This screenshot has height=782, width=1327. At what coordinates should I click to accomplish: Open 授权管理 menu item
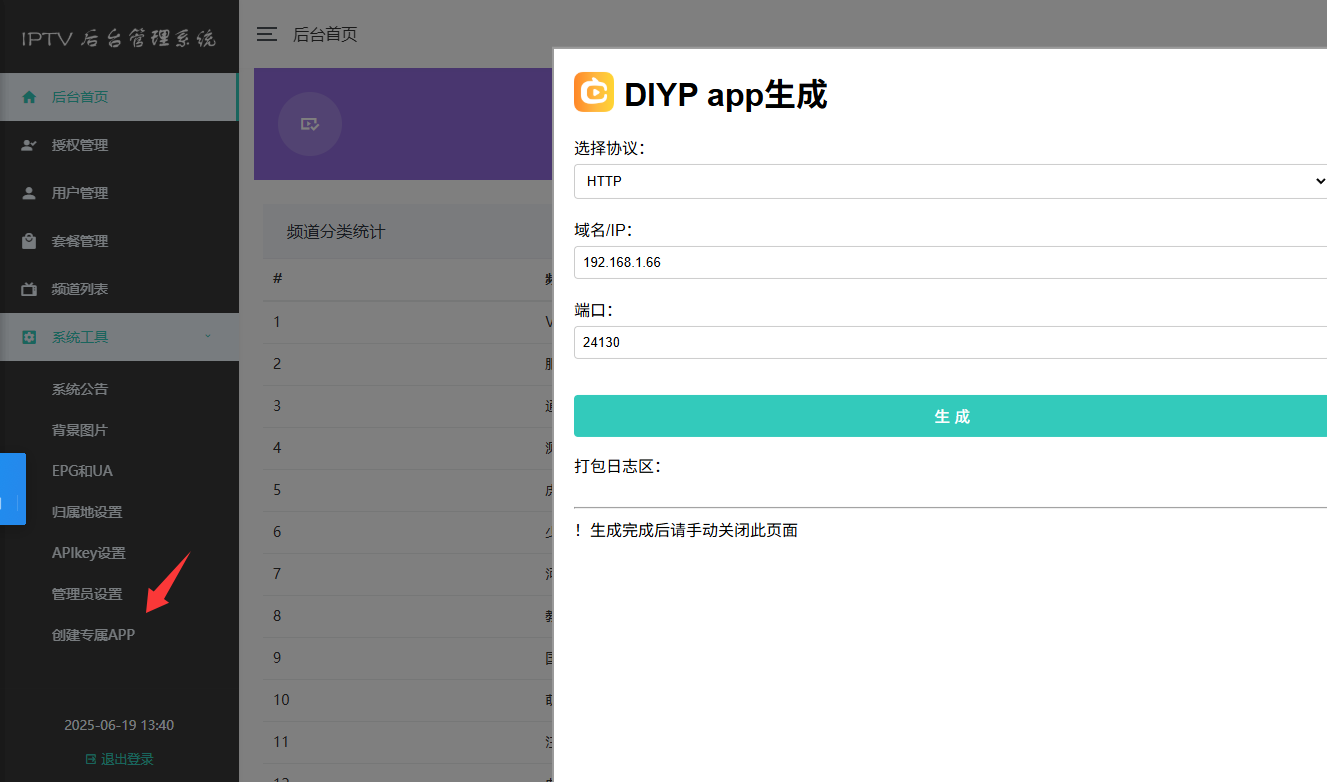pos(119,145)
